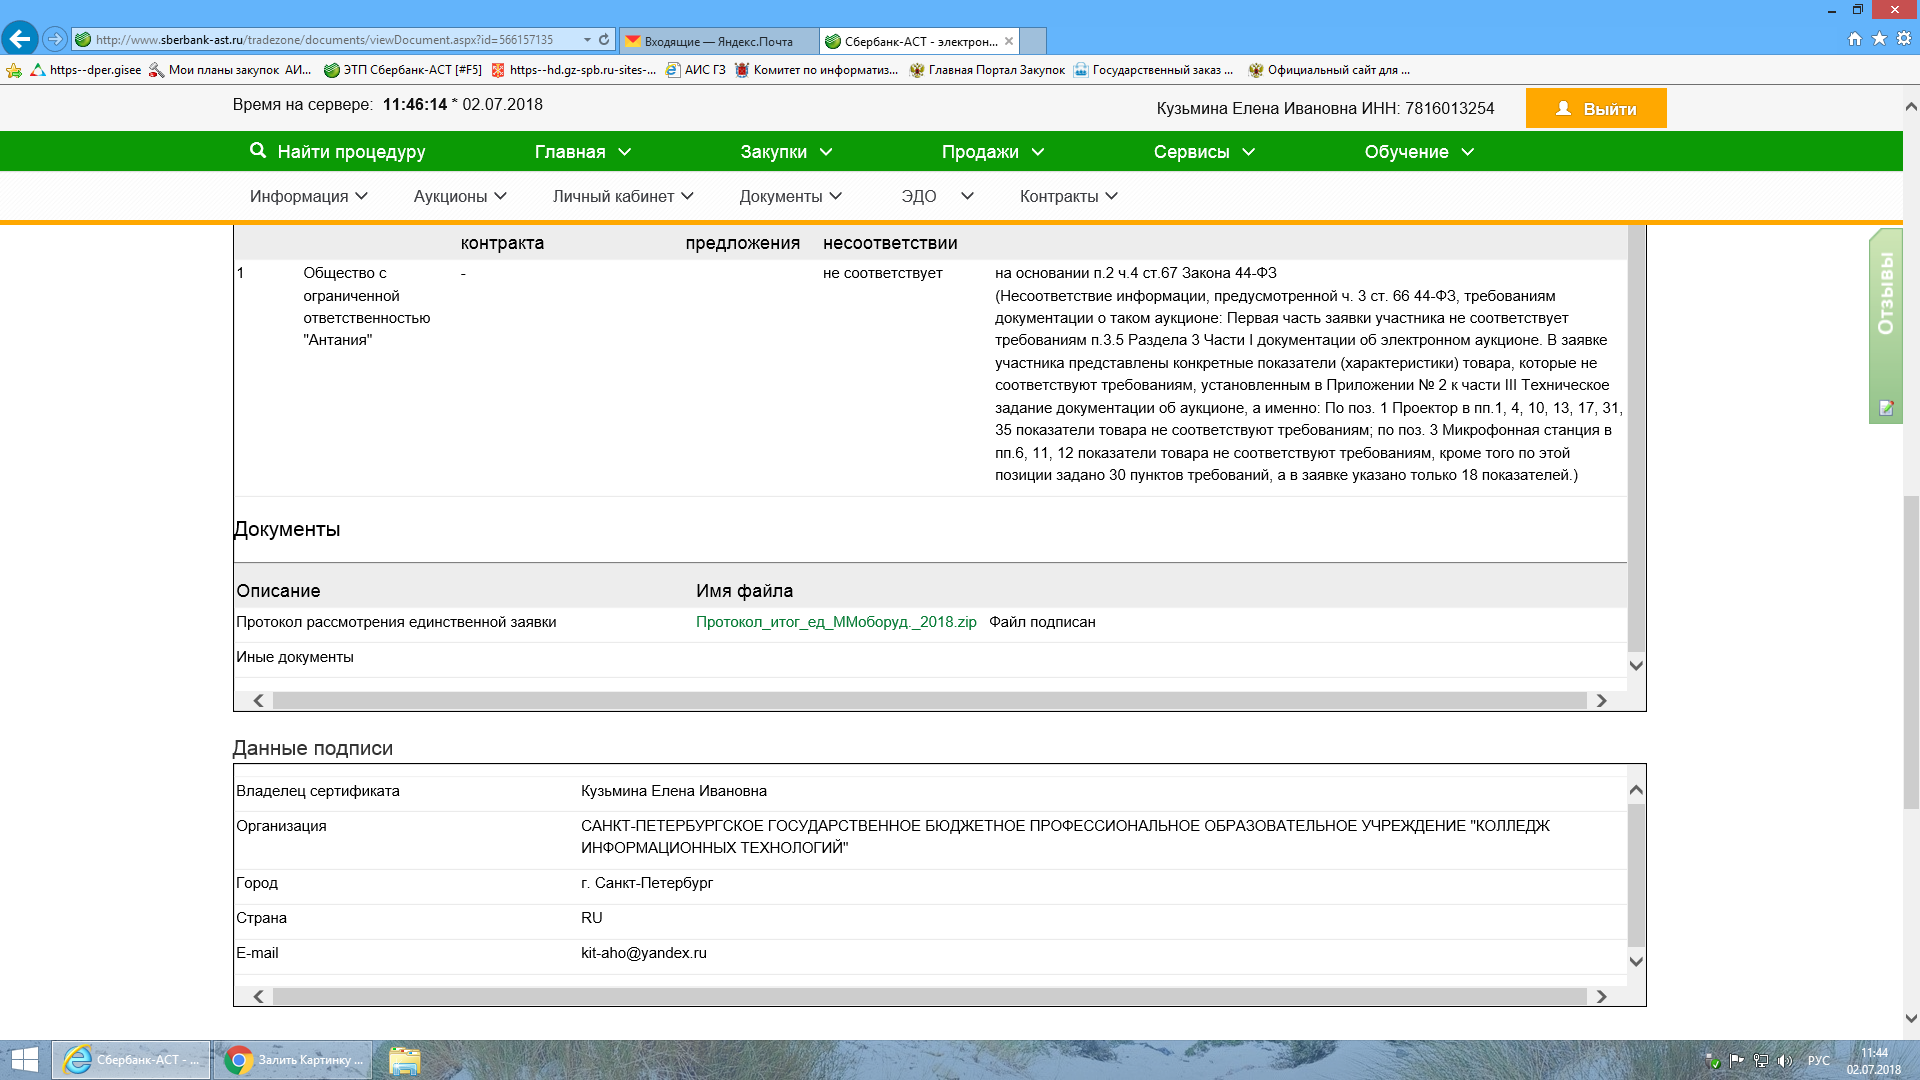
Task: Click the favorites star icon
Action: point(1879,39)
